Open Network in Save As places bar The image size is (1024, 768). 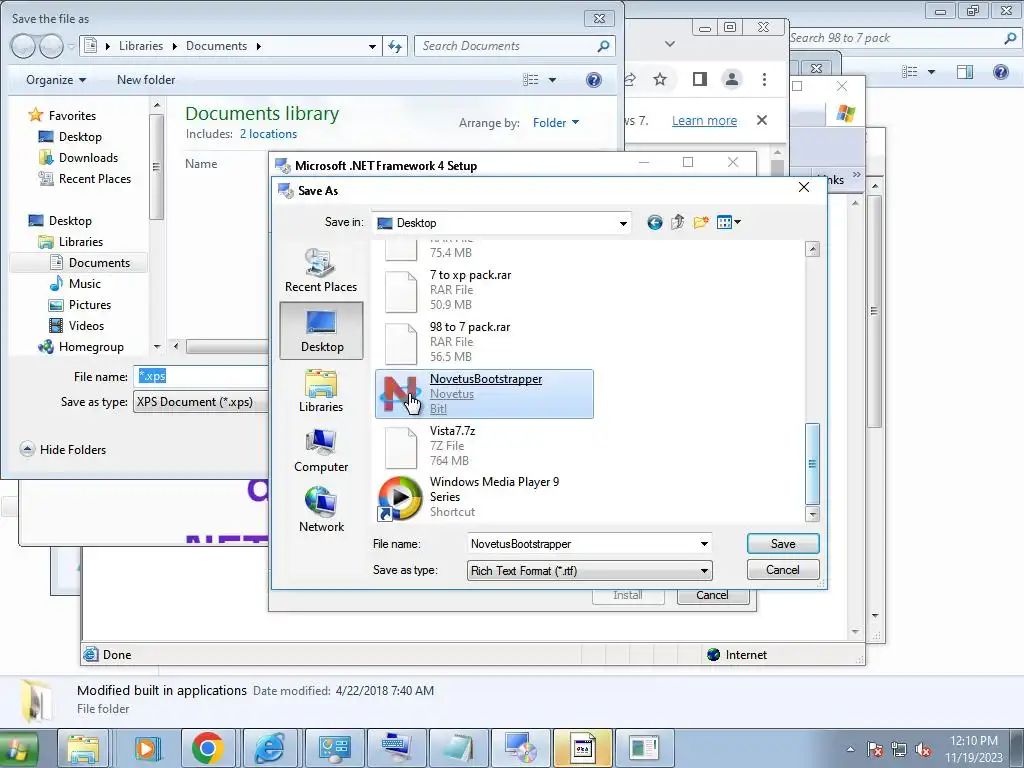click(321, 511)
